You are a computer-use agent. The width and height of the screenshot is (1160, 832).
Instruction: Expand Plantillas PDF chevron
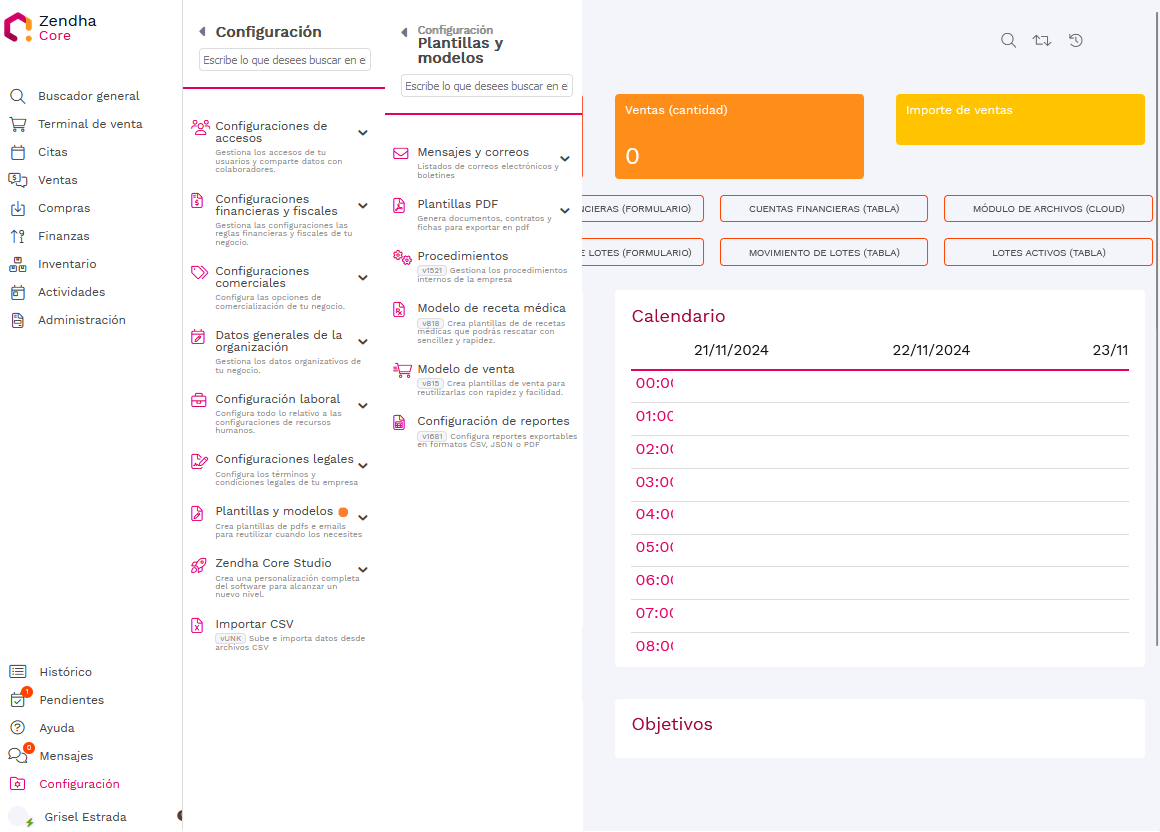tap(565, 210)
